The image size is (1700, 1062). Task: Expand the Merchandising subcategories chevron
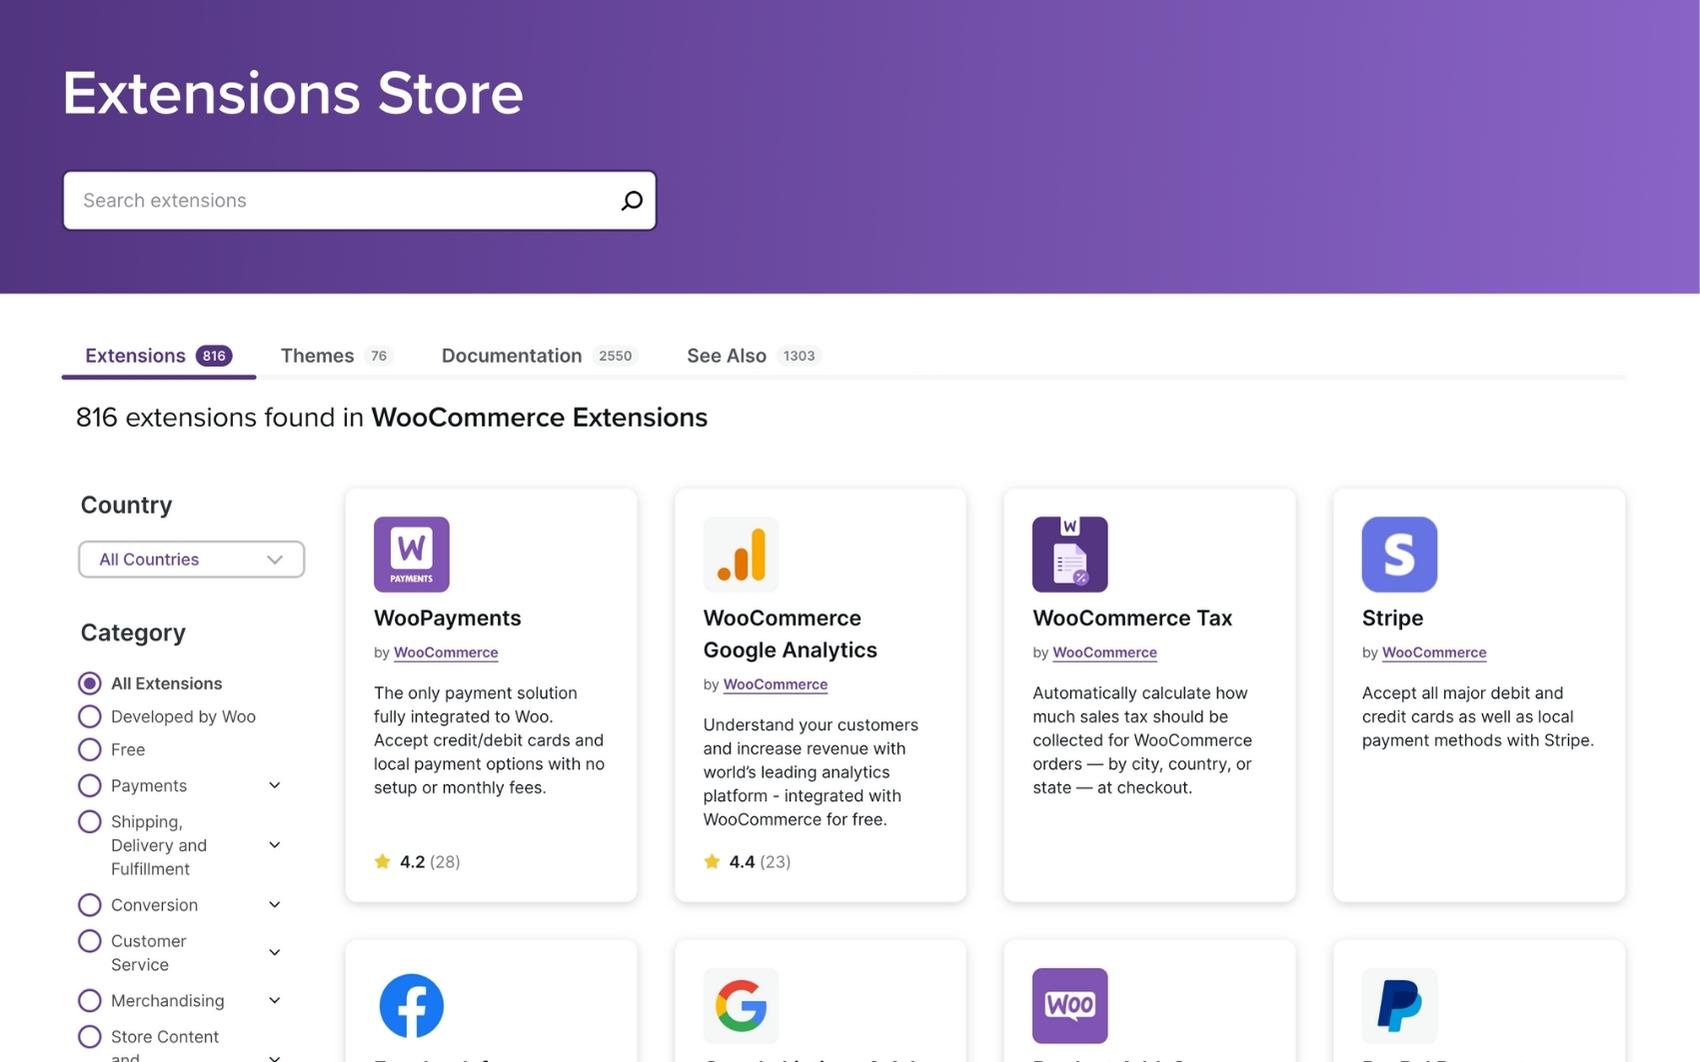click(x=275, y=1000)
